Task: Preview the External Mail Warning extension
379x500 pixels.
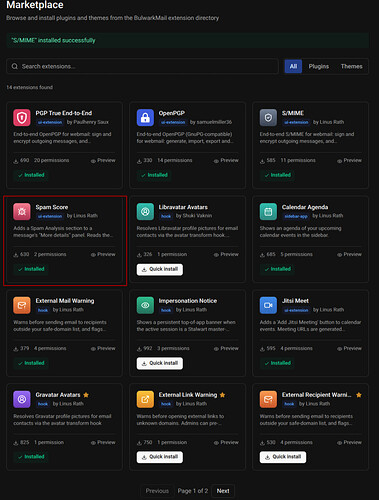Action: coord(103,348)
